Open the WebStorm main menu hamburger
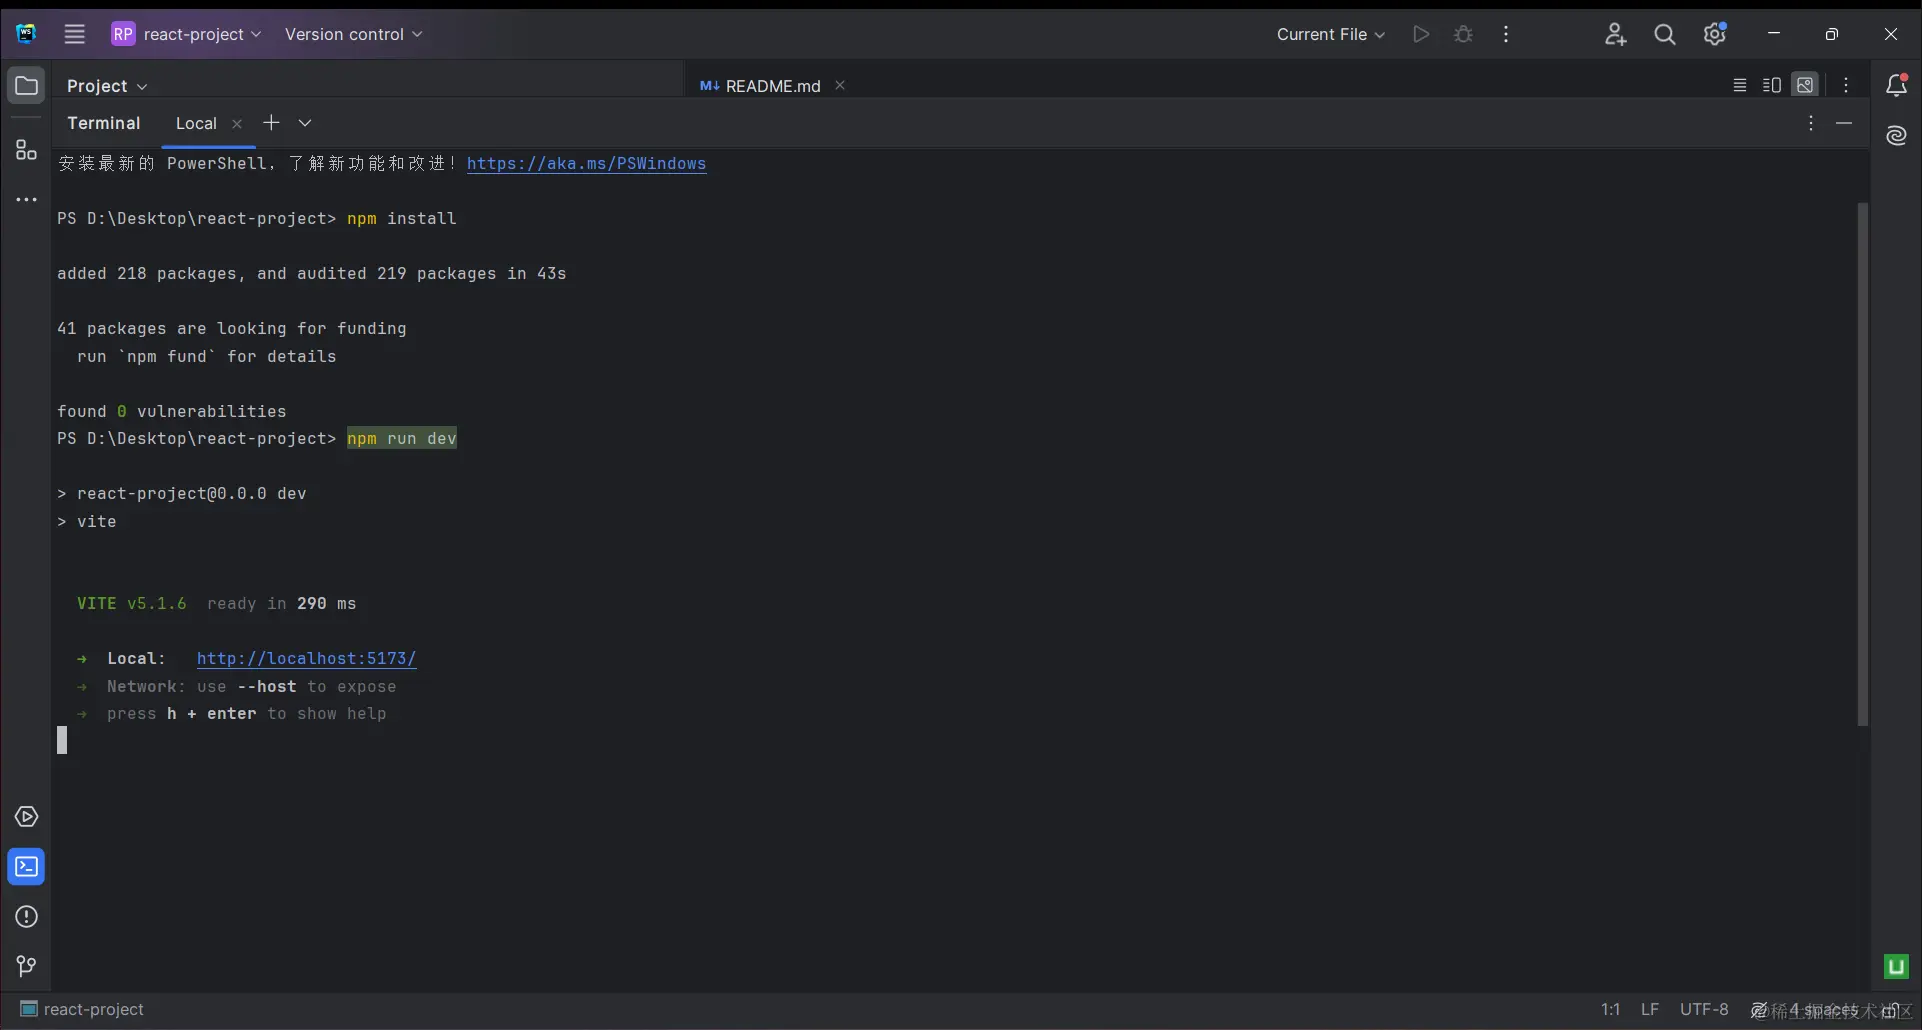1922x1030 pixels. pyautogui.click(x=75, y=34)
